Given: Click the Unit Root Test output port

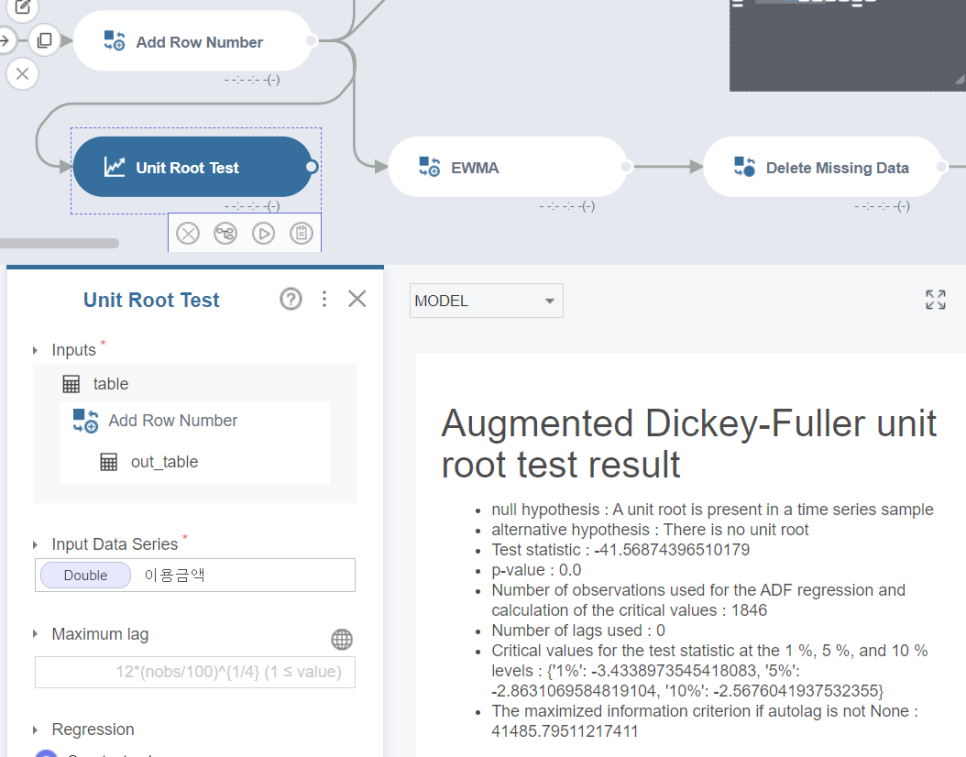Looking at the screenshot, I should [312, 167].
